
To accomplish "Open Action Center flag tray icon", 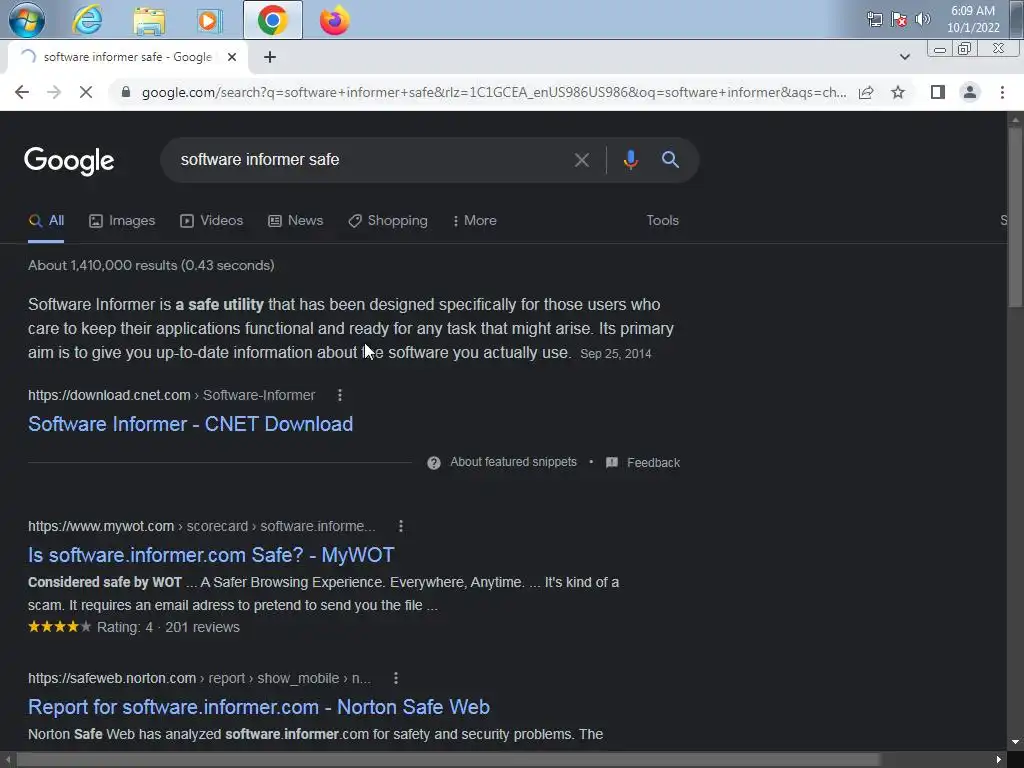I will [899, 20].
